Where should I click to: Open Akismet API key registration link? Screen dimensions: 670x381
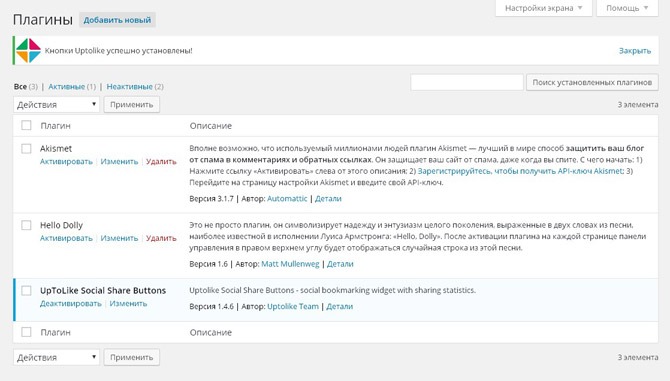tap(521, 171)
